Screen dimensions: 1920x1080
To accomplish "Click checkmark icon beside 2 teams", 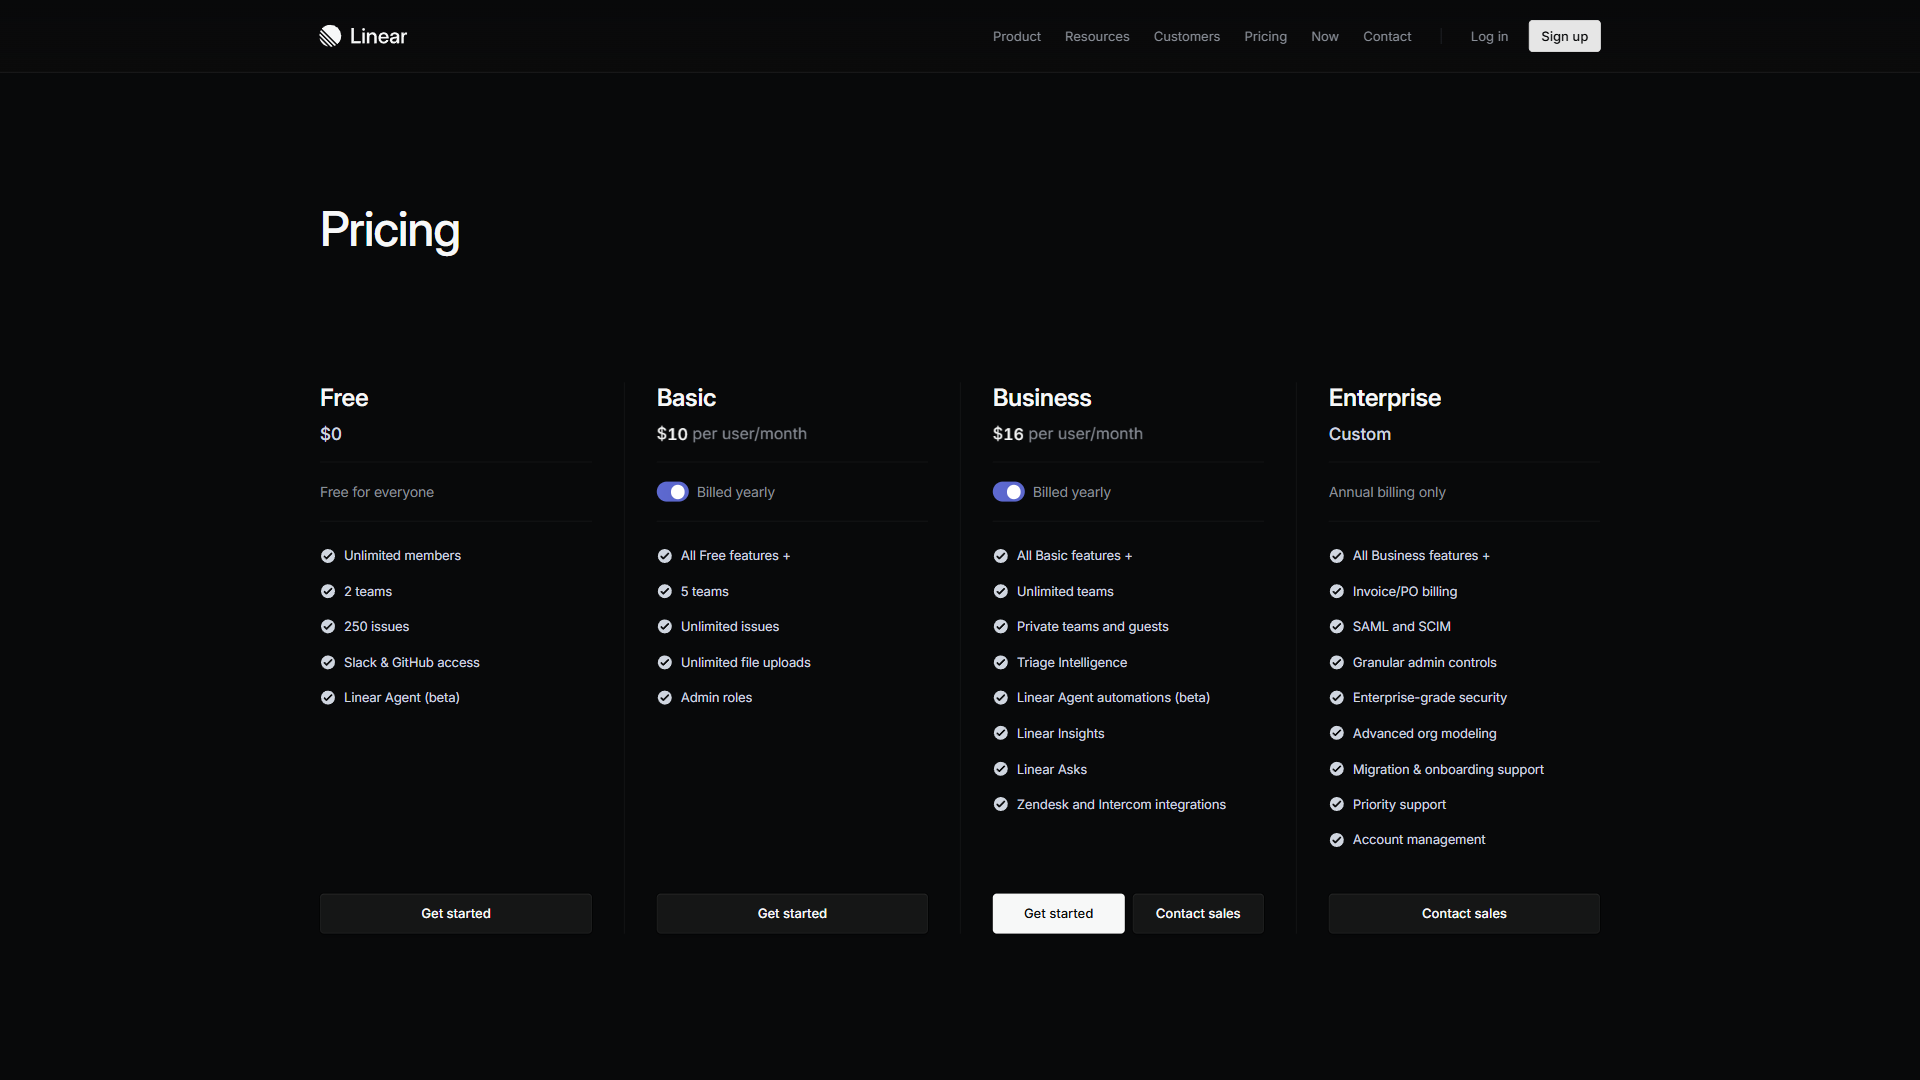I will pos(328,592).
